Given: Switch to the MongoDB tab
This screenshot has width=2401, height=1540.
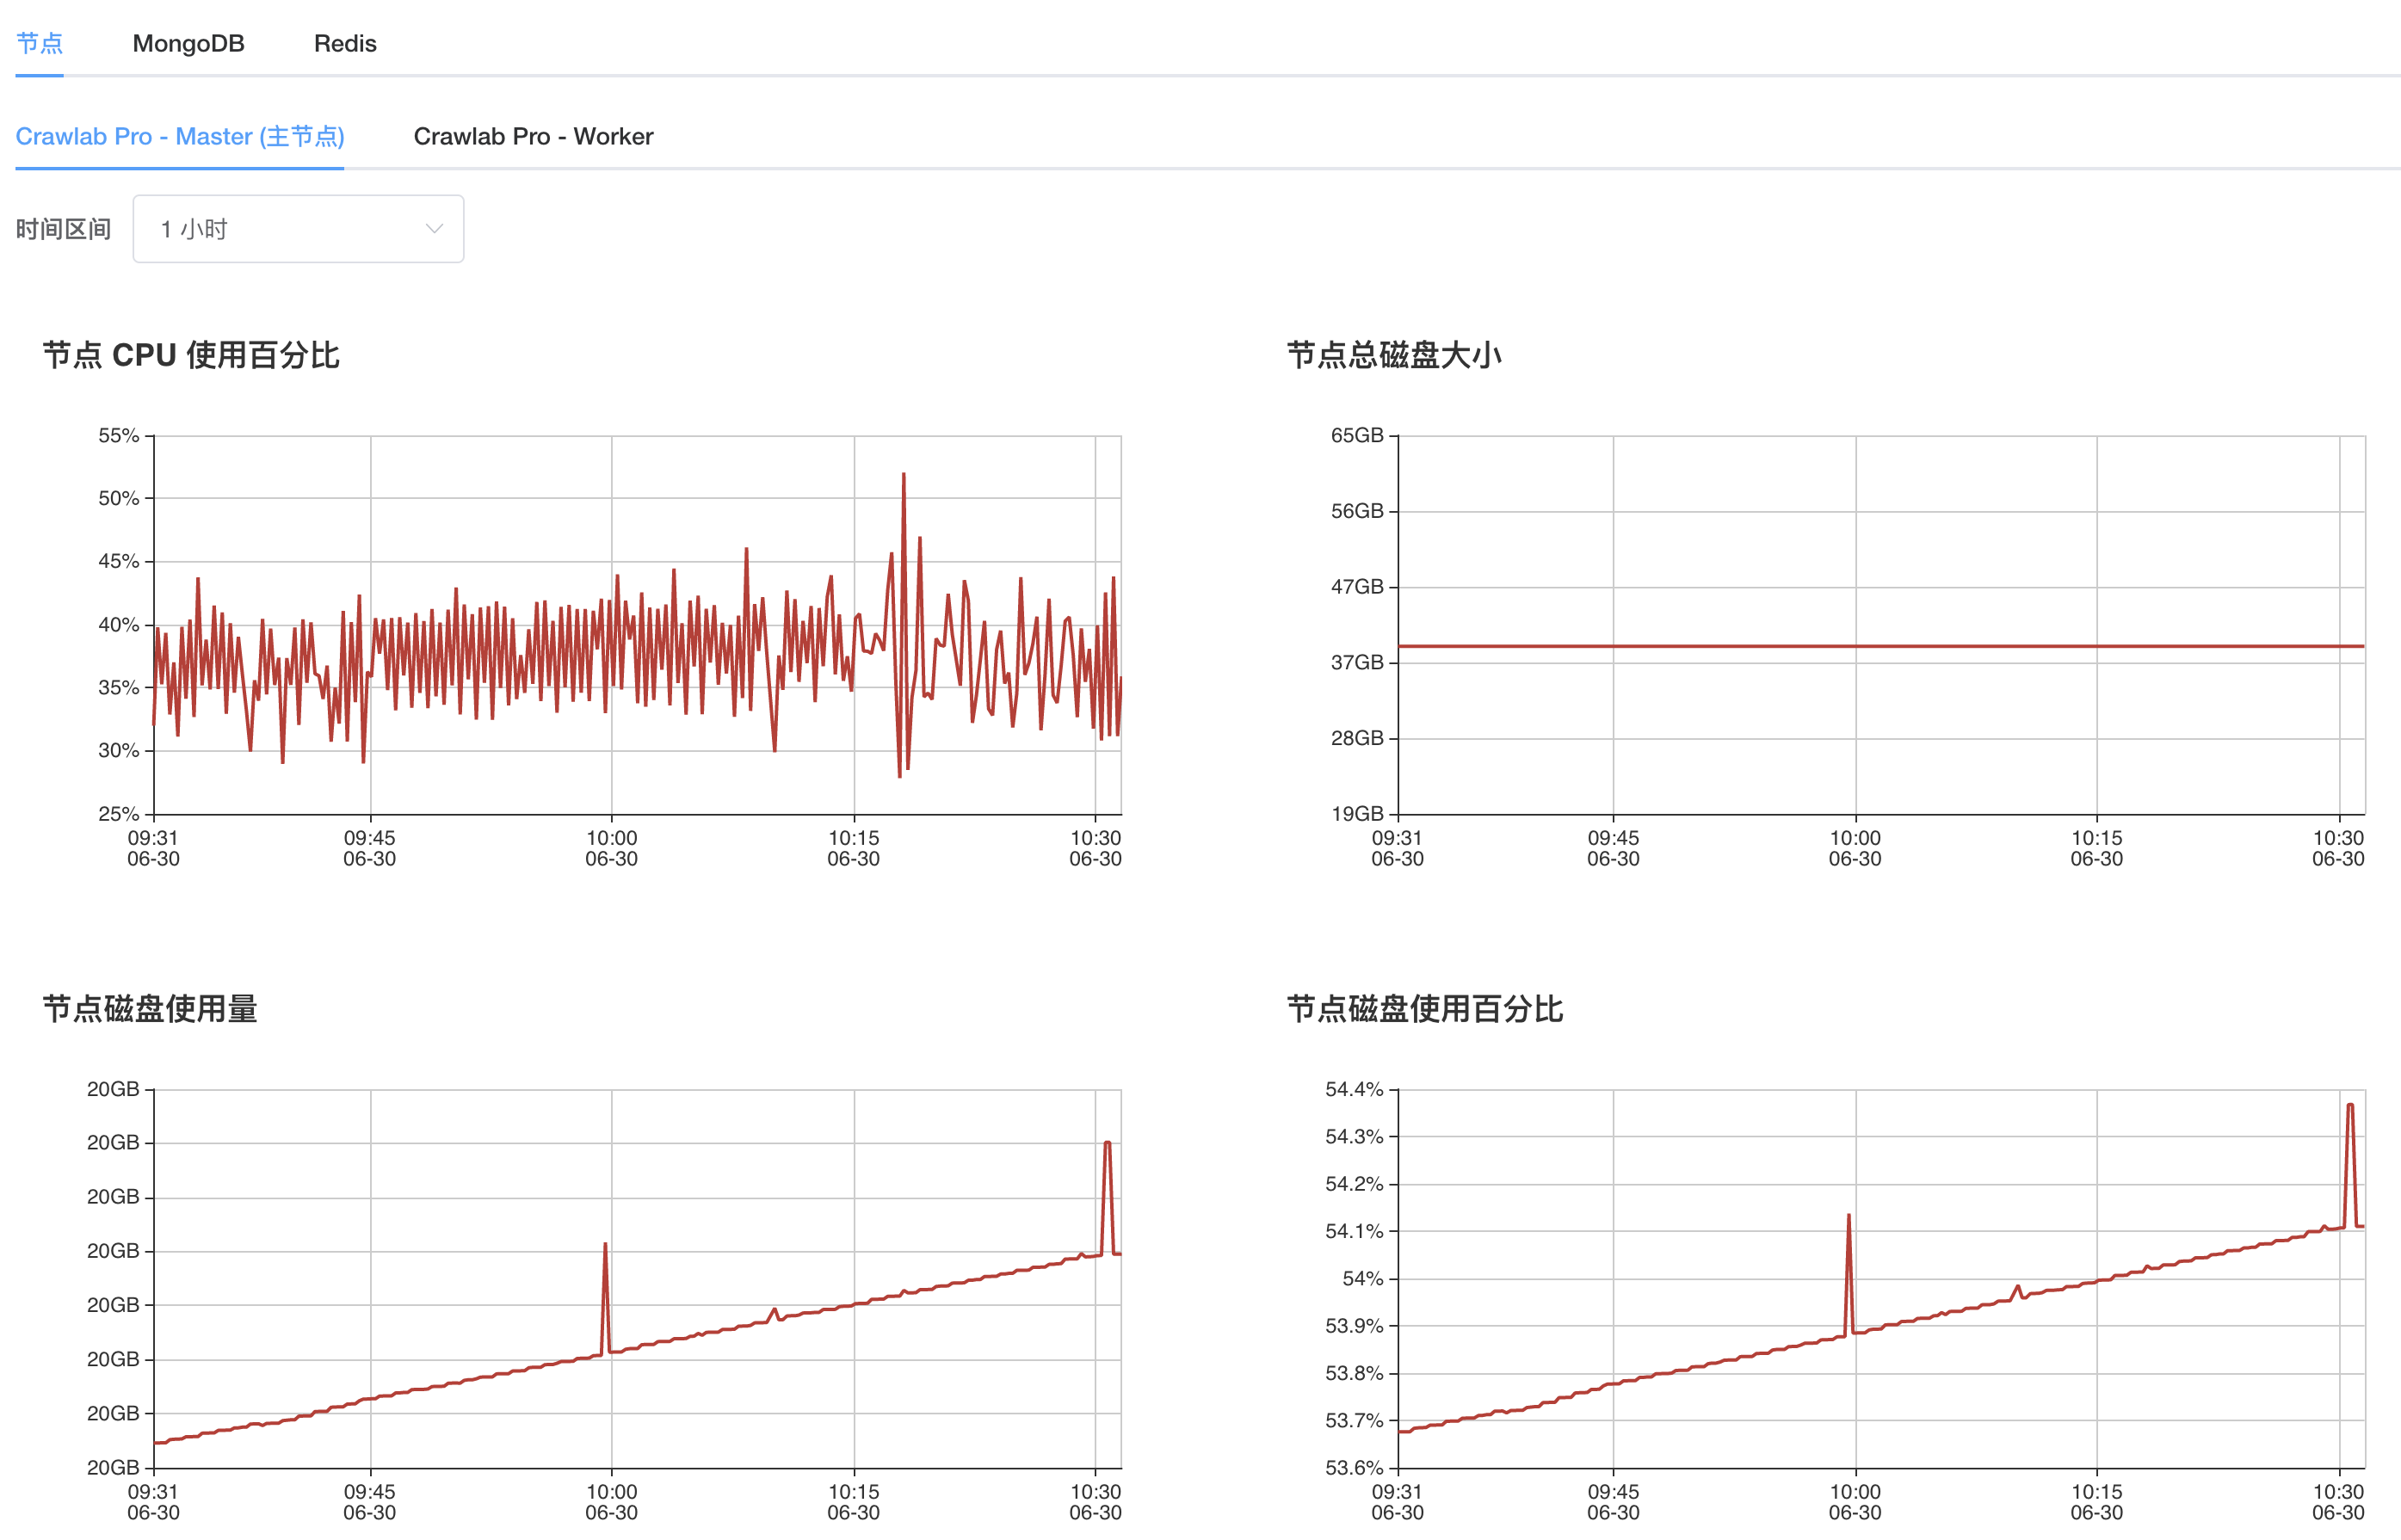Looking at the screenshot, I should point(188,43).
